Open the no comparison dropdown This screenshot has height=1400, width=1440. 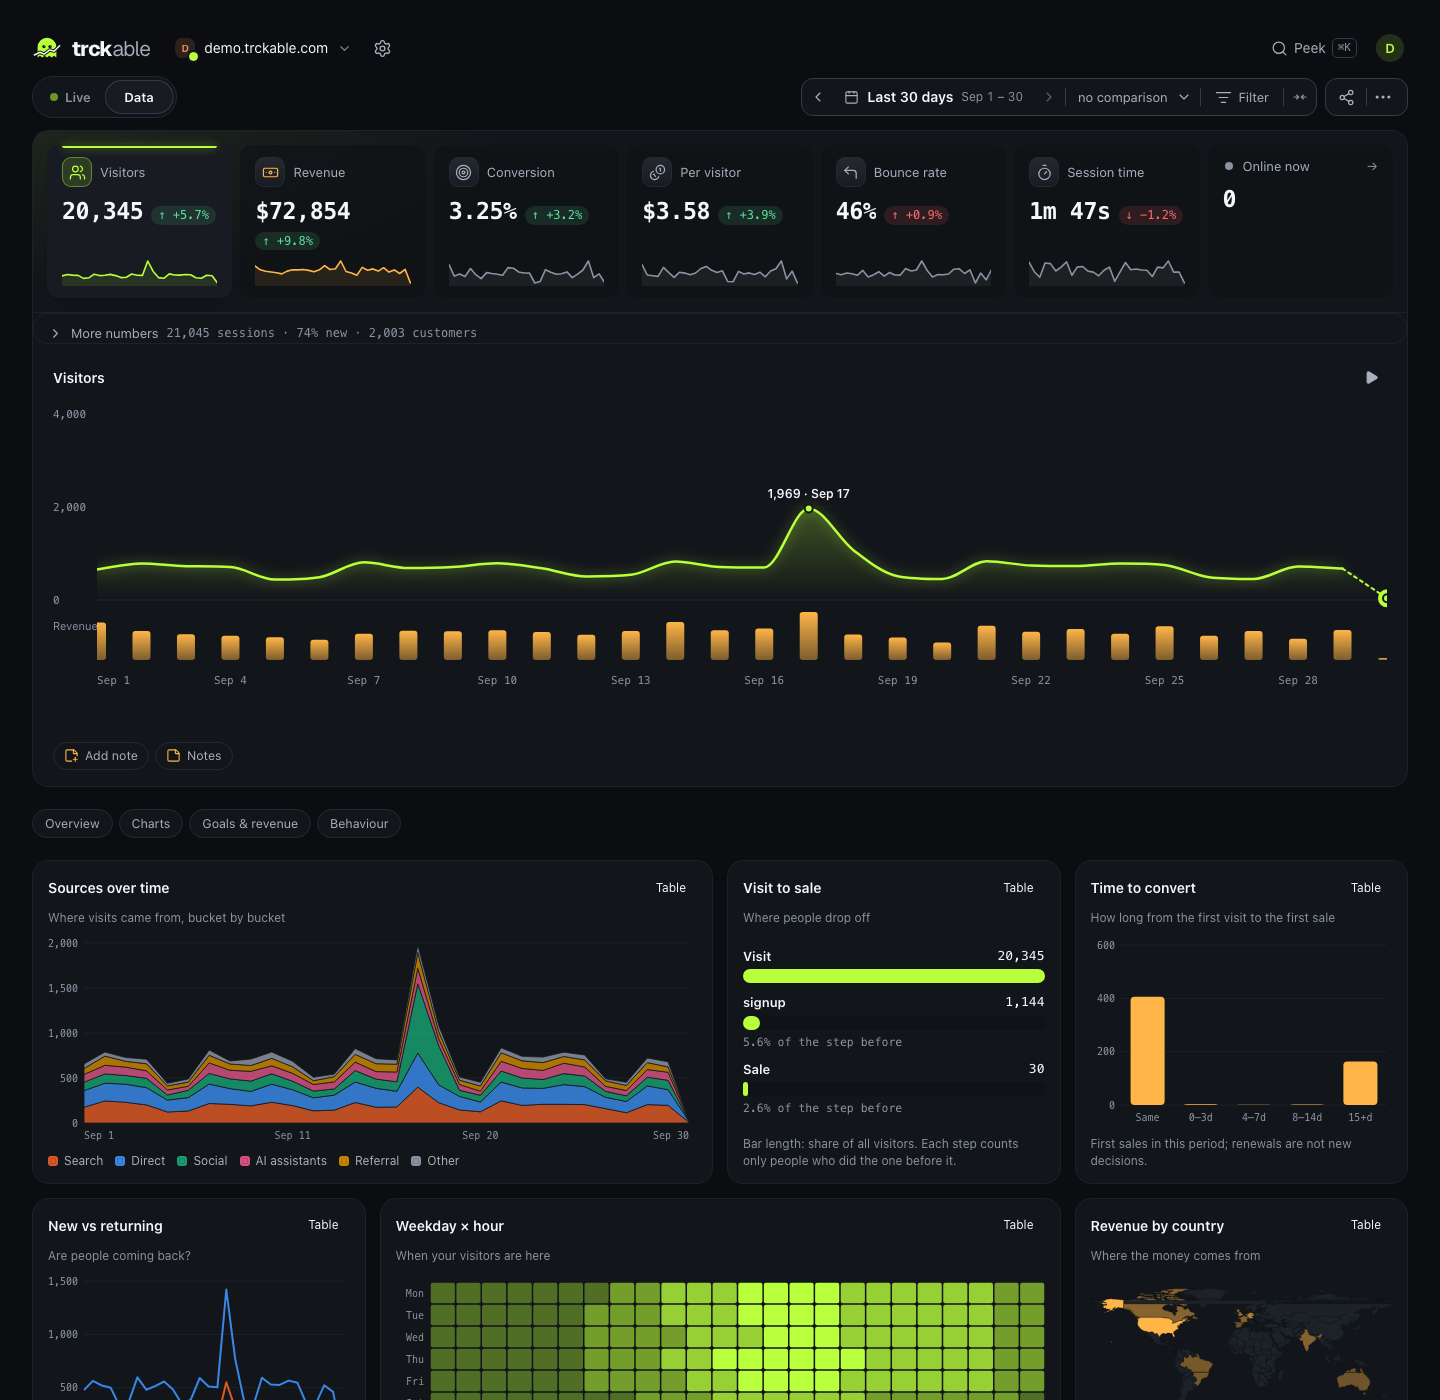1133,97
